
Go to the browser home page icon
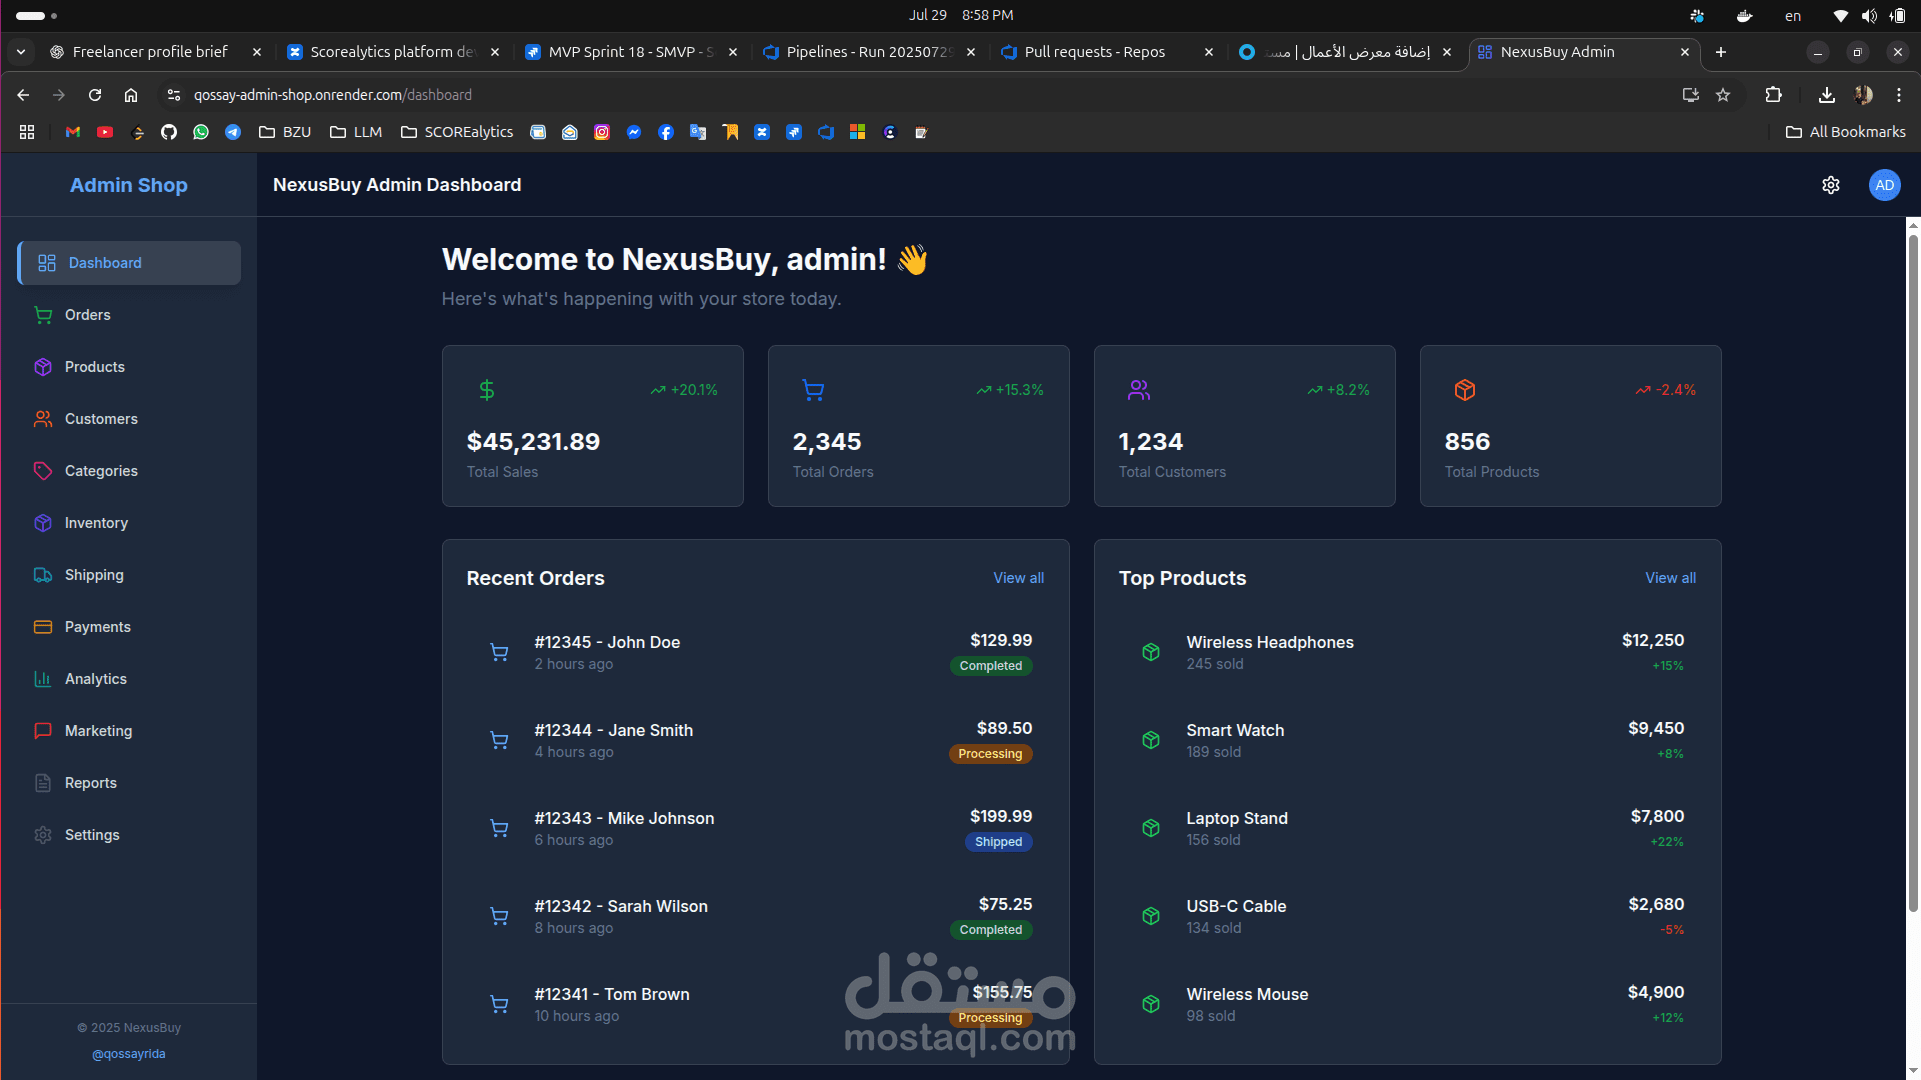point(131,95)
